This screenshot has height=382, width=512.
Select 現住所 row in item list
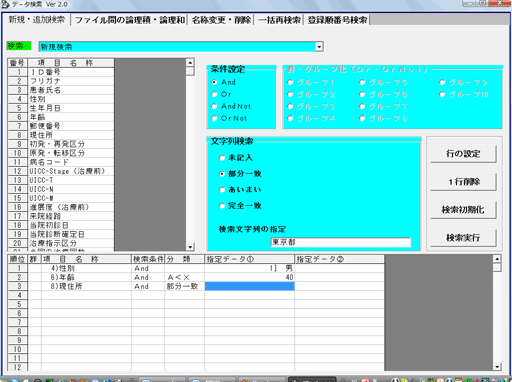tap(61, 135)
